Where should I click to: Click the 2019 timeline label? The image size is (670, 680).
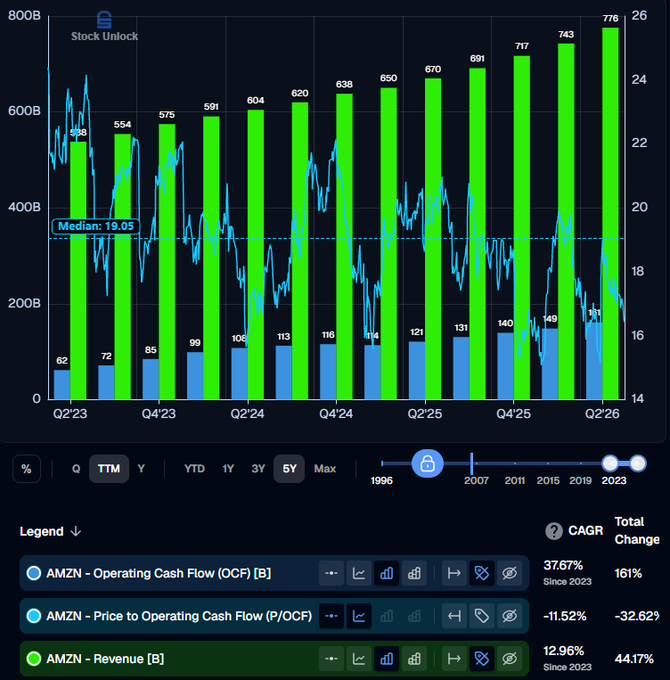[x=580, y=481]
